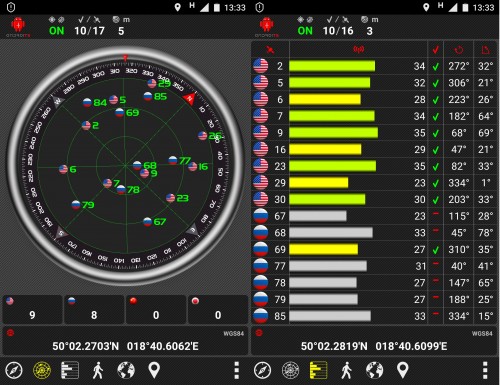Open three-dot overflow menu on right screen
This screenshot has height=385, width=500.
485,370
